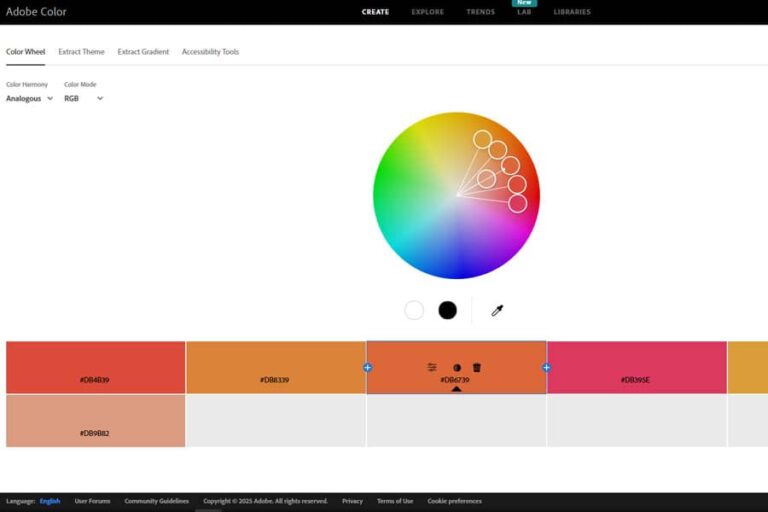Click the contrast half-circle icon on swatch
Image resolution: width=768 pixels, height=512 pixels.
tap(457, 368)
